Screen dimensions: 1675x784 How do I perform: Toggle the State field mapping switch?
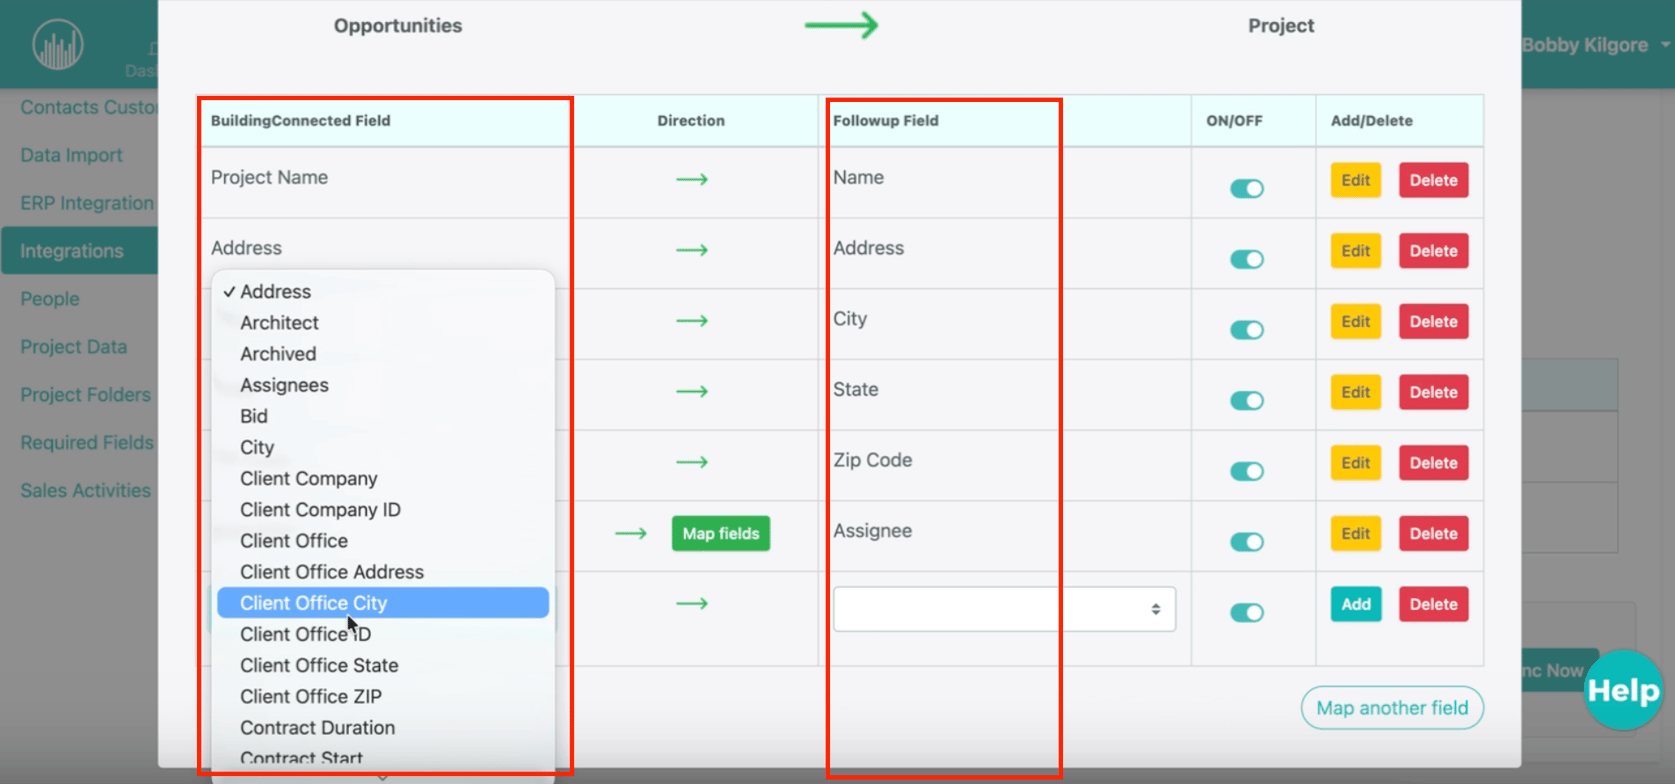click(1246, 401)
